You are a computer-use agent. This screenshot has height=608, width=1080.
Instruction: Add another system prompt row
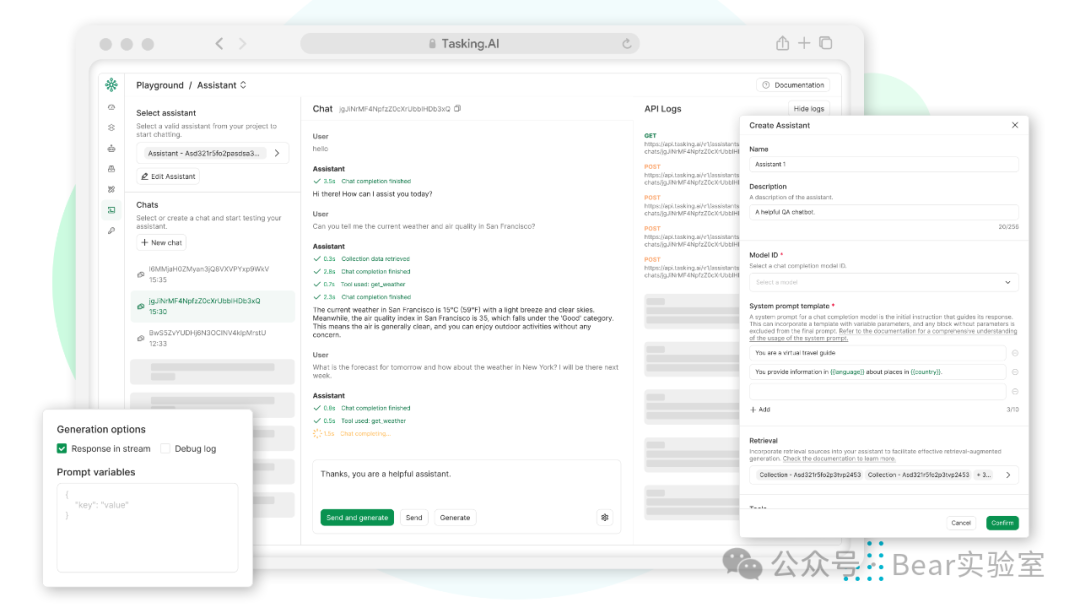pyautogui.click(x=760, y=410)
